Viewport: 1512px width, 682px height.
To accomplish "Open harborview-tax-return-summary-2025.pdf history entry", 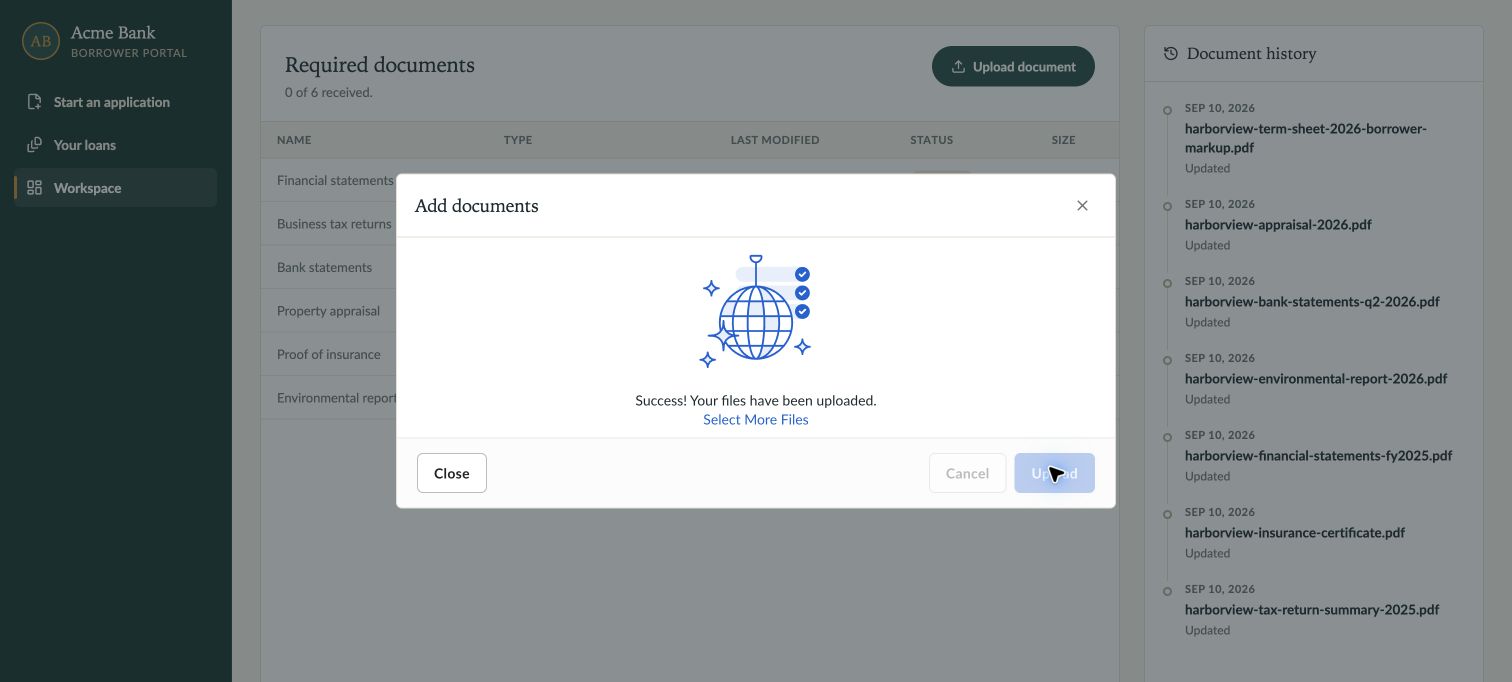I will click(1312, 610).
